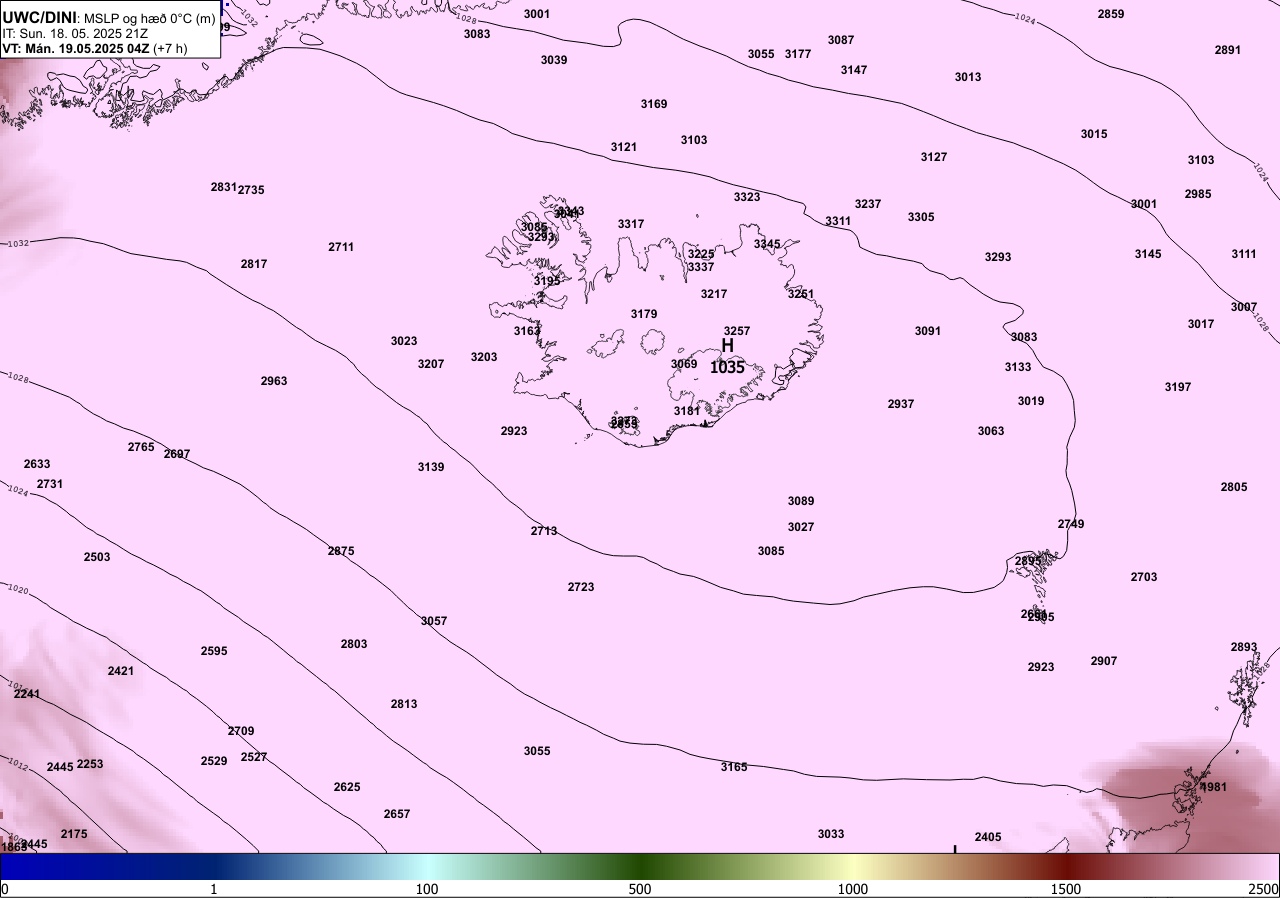The image size is (1280, 898).
Task: Click the height value 2805
Action: (x=1234, y=487)
